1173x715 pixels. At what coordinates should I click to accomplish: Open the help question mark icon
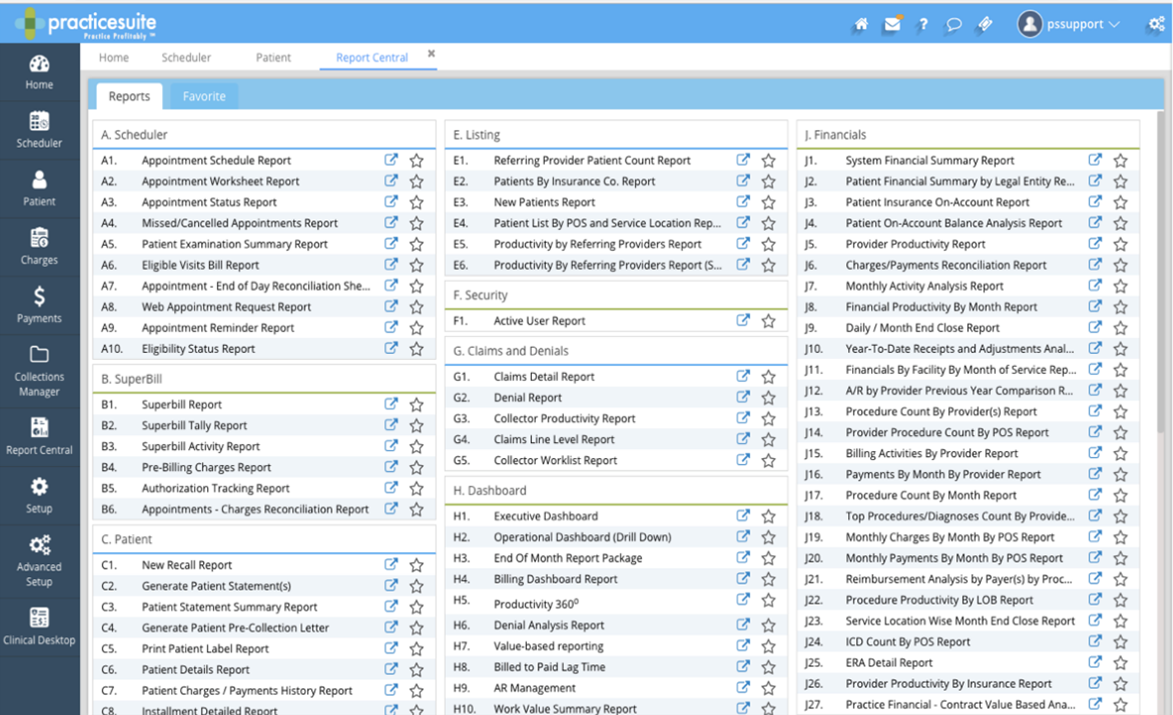(x=922, y=24)
